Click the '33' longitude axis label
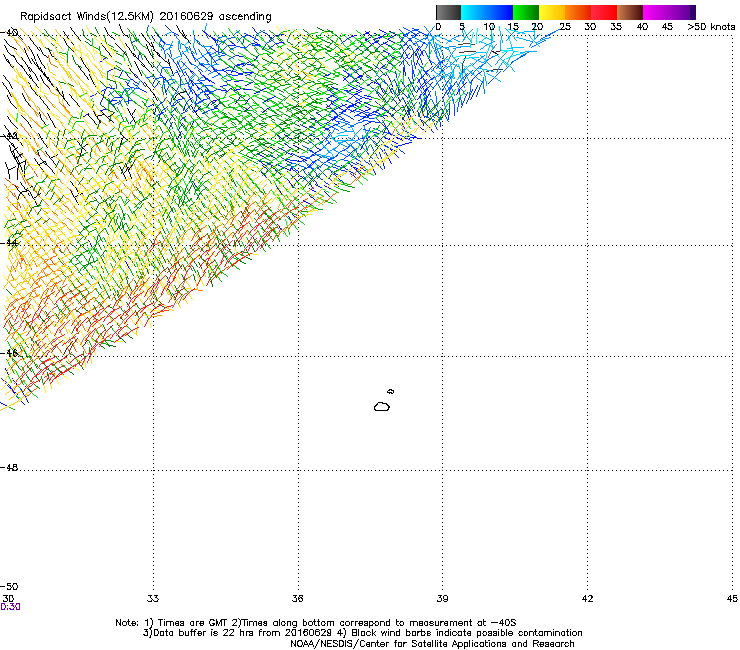This screenshot has width=740, height=650. click(x=153, y=599)
